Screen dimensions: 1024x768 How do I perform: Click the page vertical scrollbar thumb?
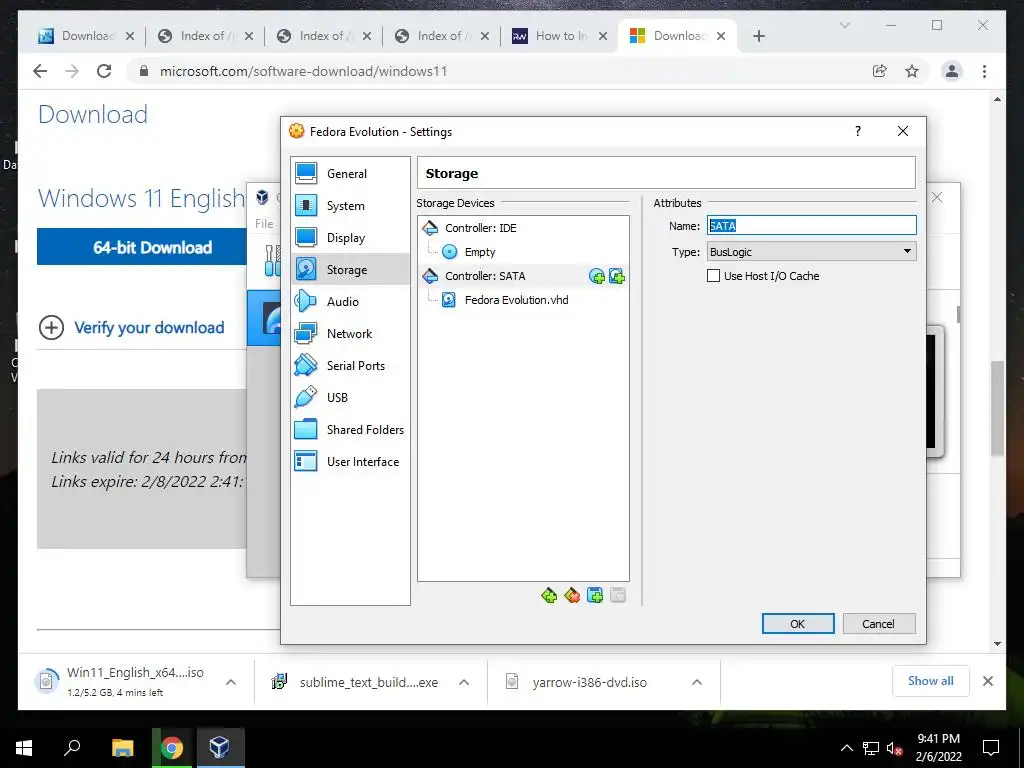(x=997, y=408)
